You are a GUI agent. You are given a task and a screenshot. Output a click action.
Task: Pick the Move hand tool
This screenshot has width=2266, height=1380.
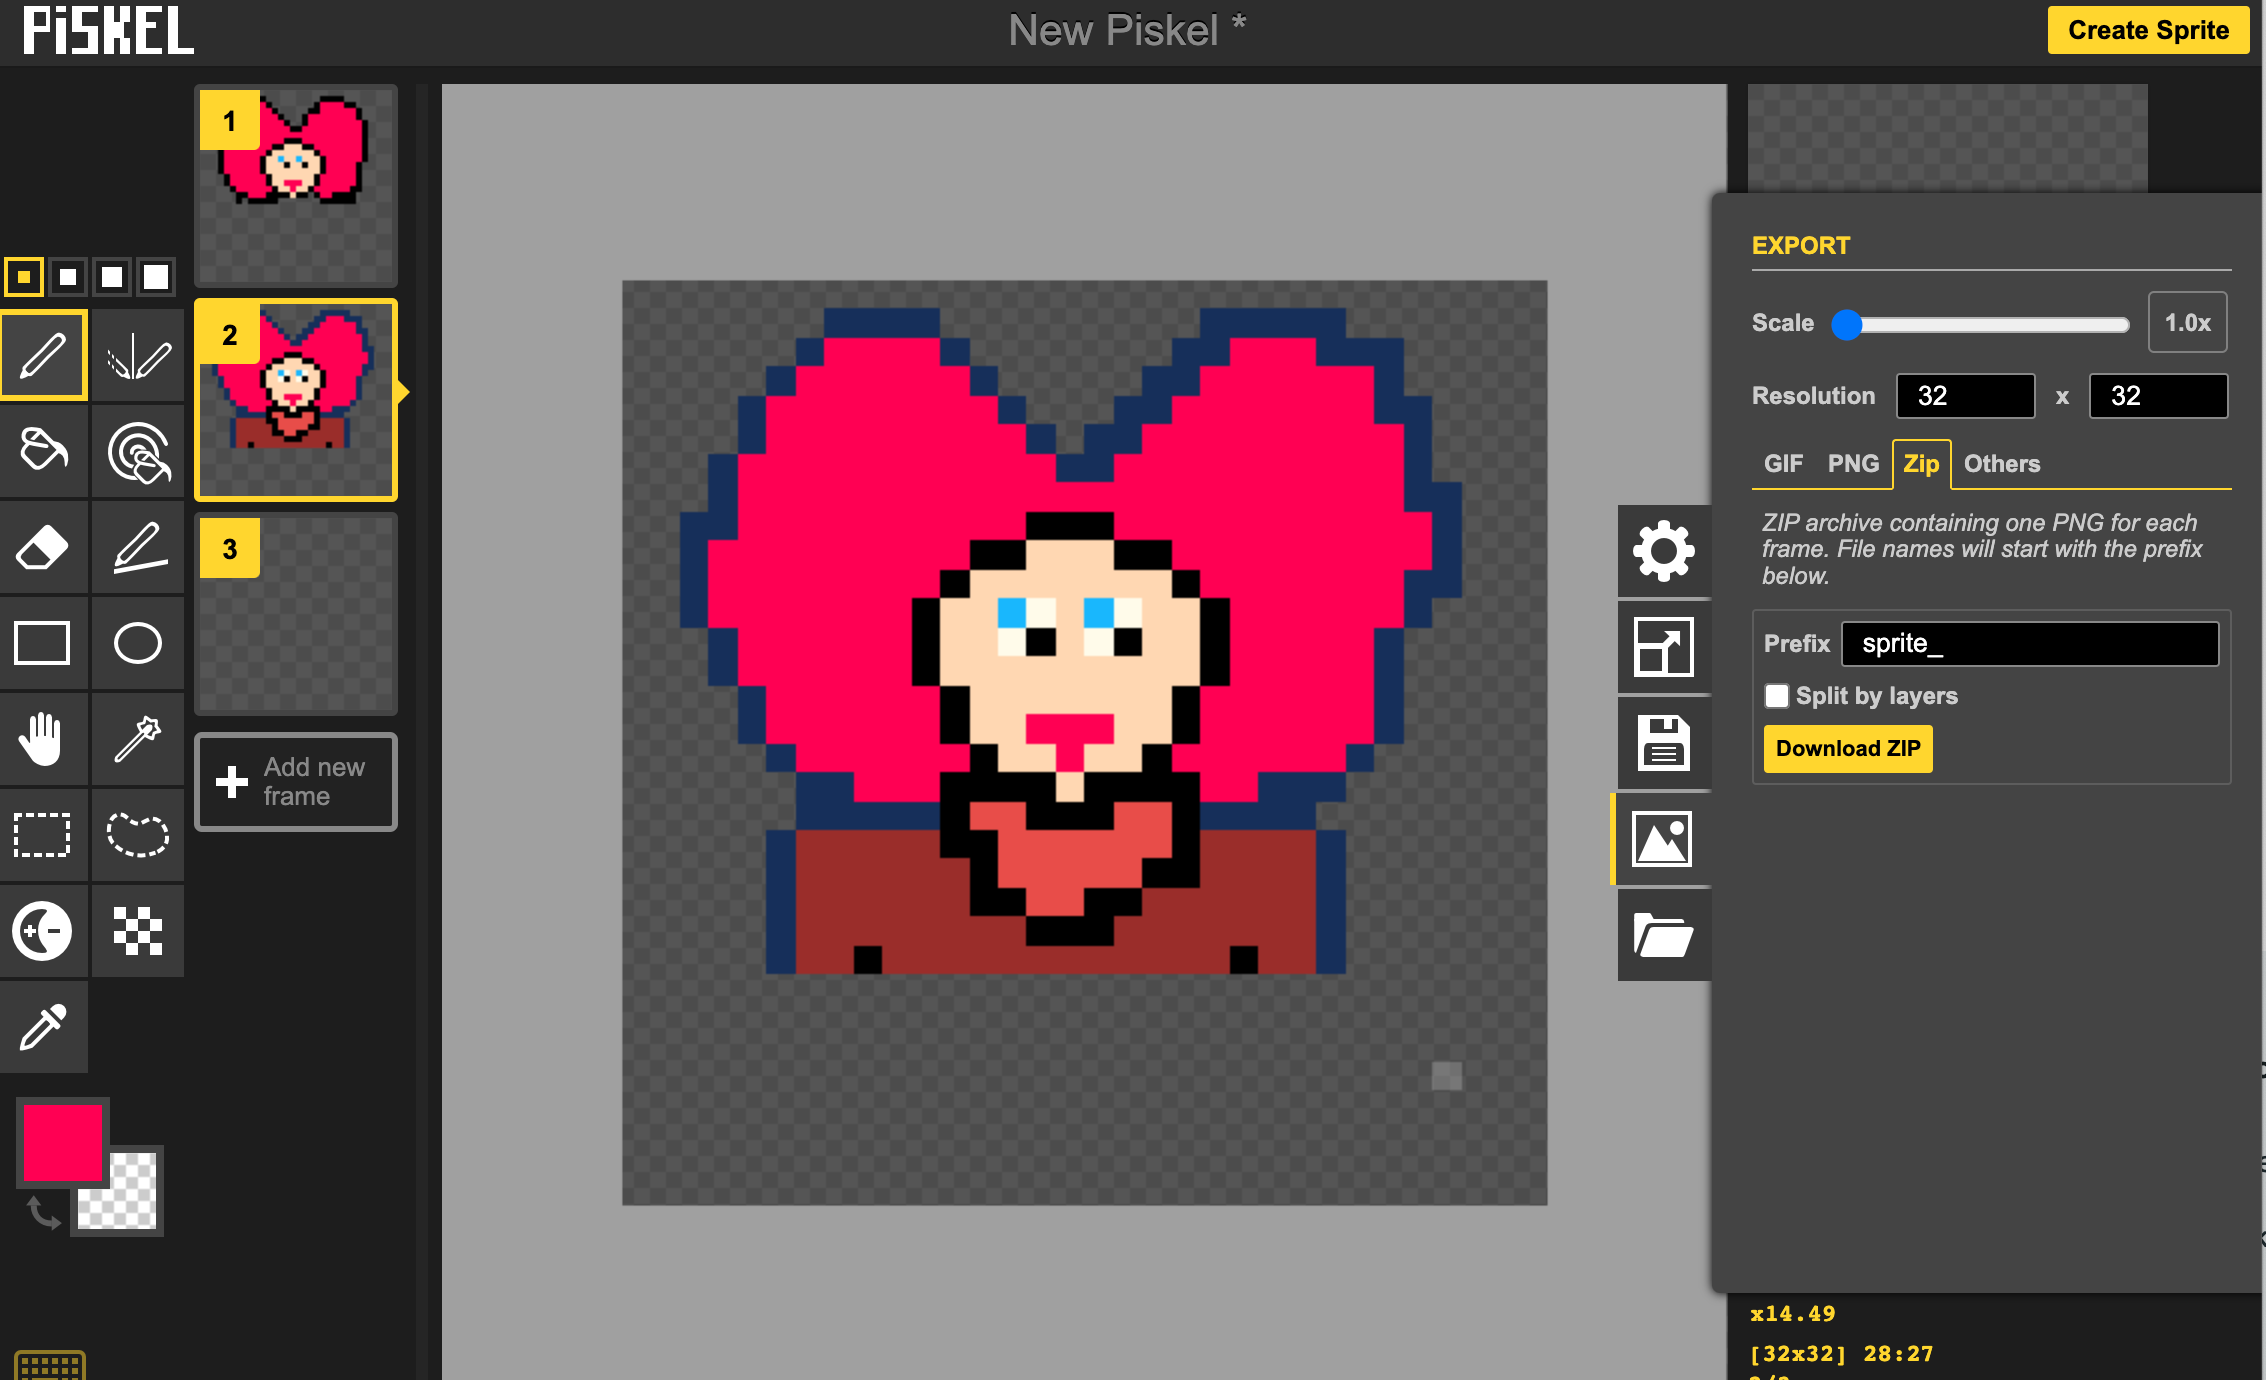click(x=43, y=739)
